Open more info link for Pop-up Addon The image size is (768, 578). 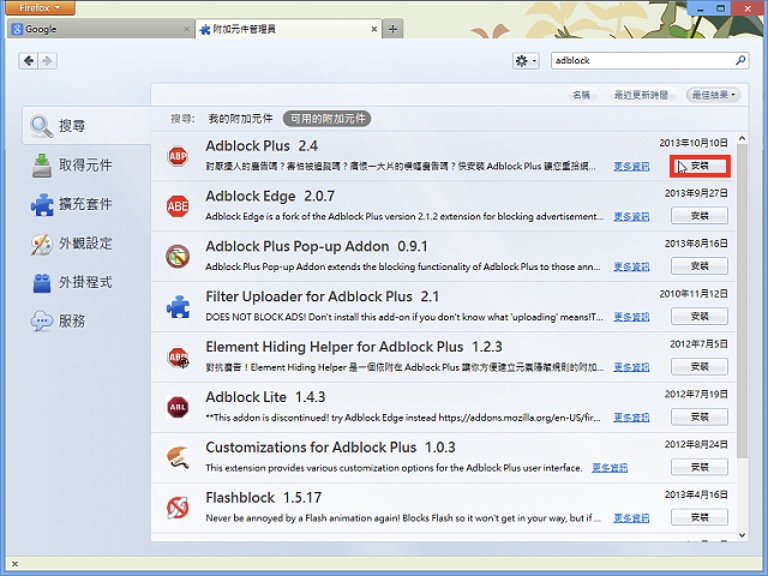pos(631,267)
